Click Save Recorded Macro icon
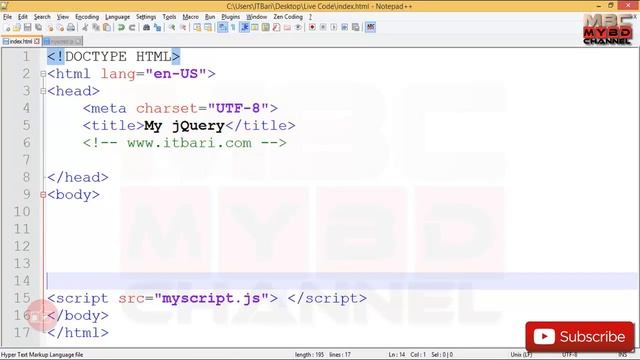 355,27
